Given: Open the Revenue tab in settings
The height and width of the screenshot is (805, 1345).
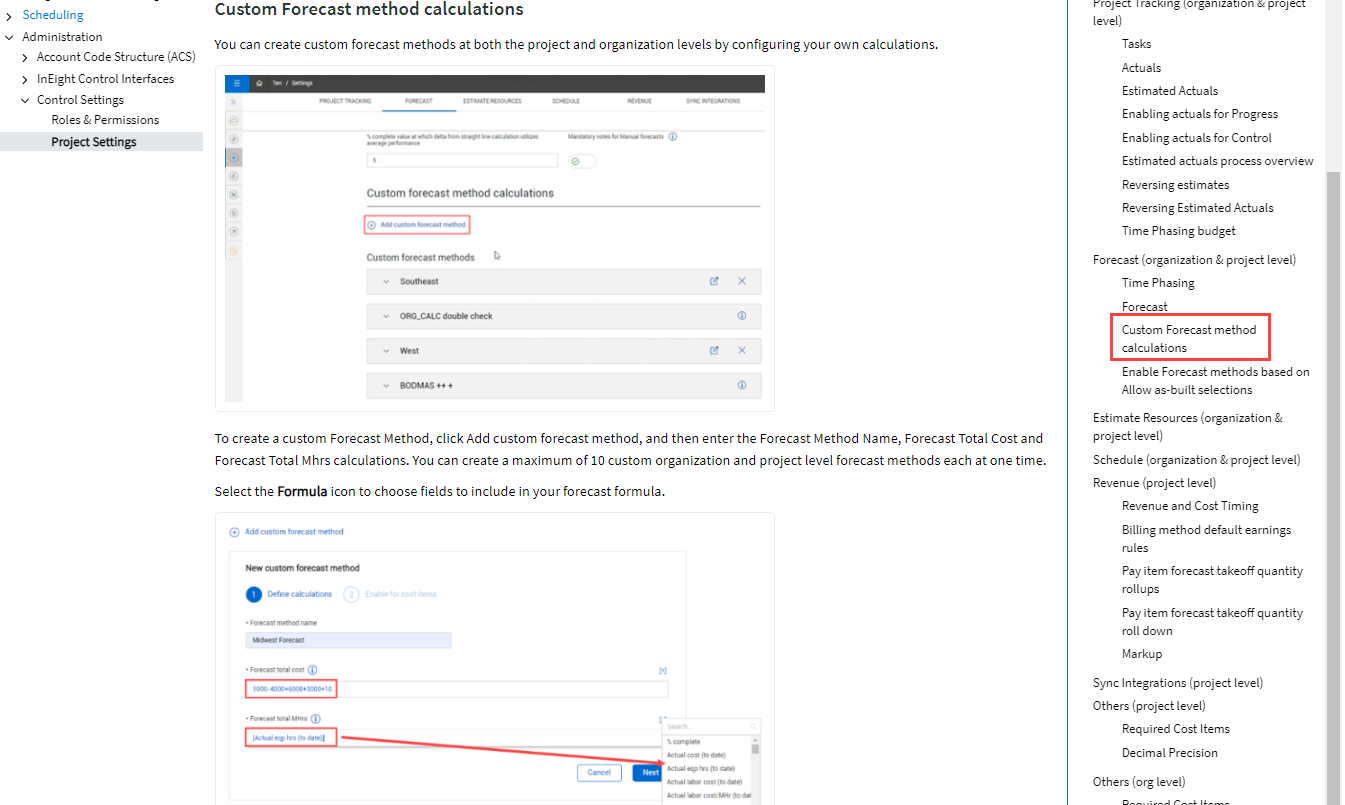Looking at the screenshot, I should tap(639, 101).
